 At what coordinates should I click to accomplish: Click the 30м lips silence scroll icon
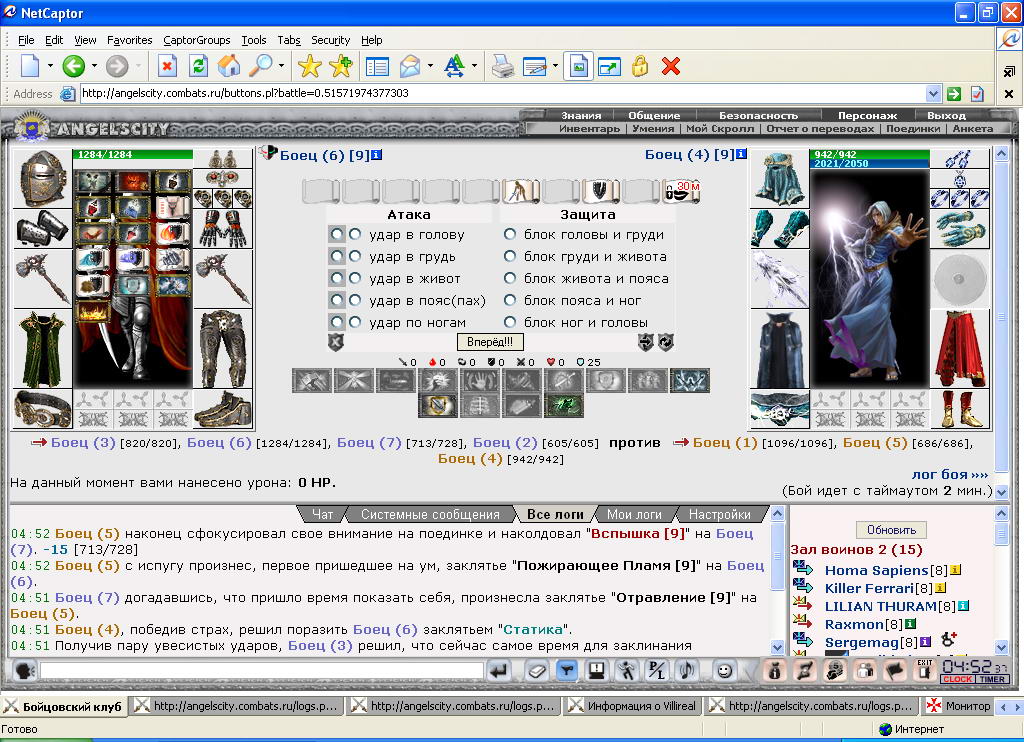pyautogui.click(x=681, y=191)
